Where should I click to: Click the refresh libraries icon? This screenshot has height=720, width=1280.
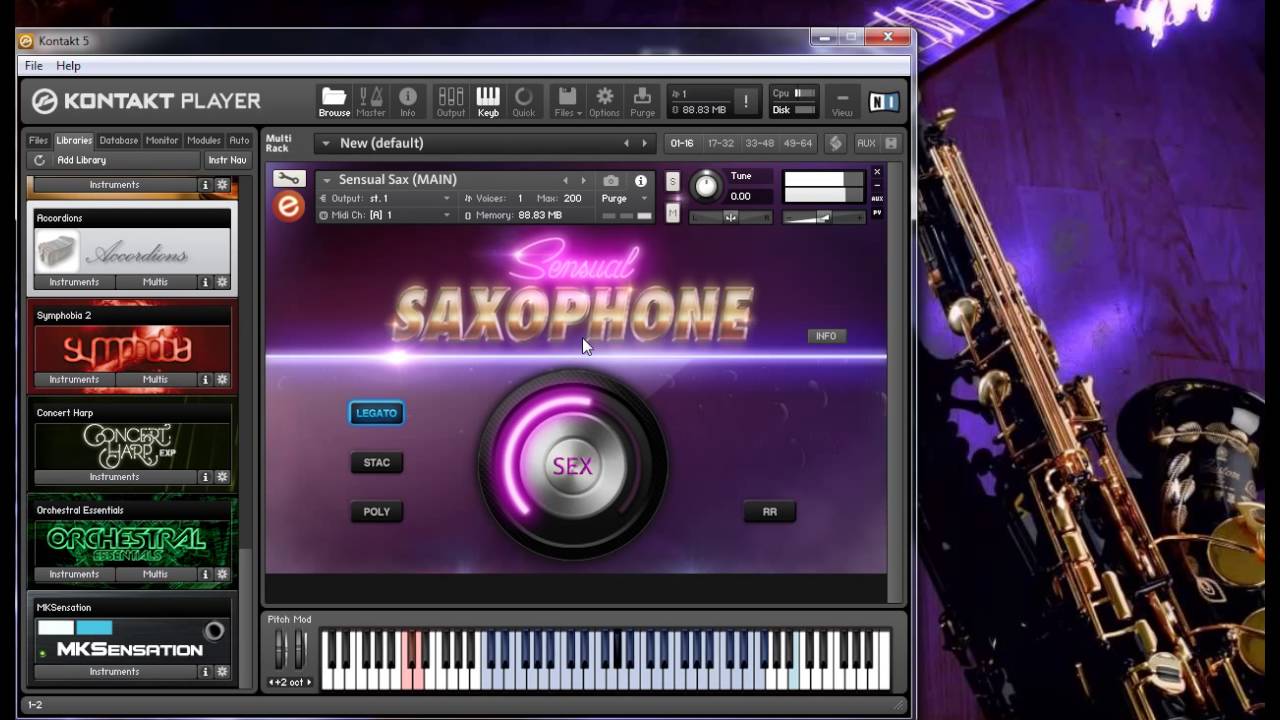(x=40, y=160)
